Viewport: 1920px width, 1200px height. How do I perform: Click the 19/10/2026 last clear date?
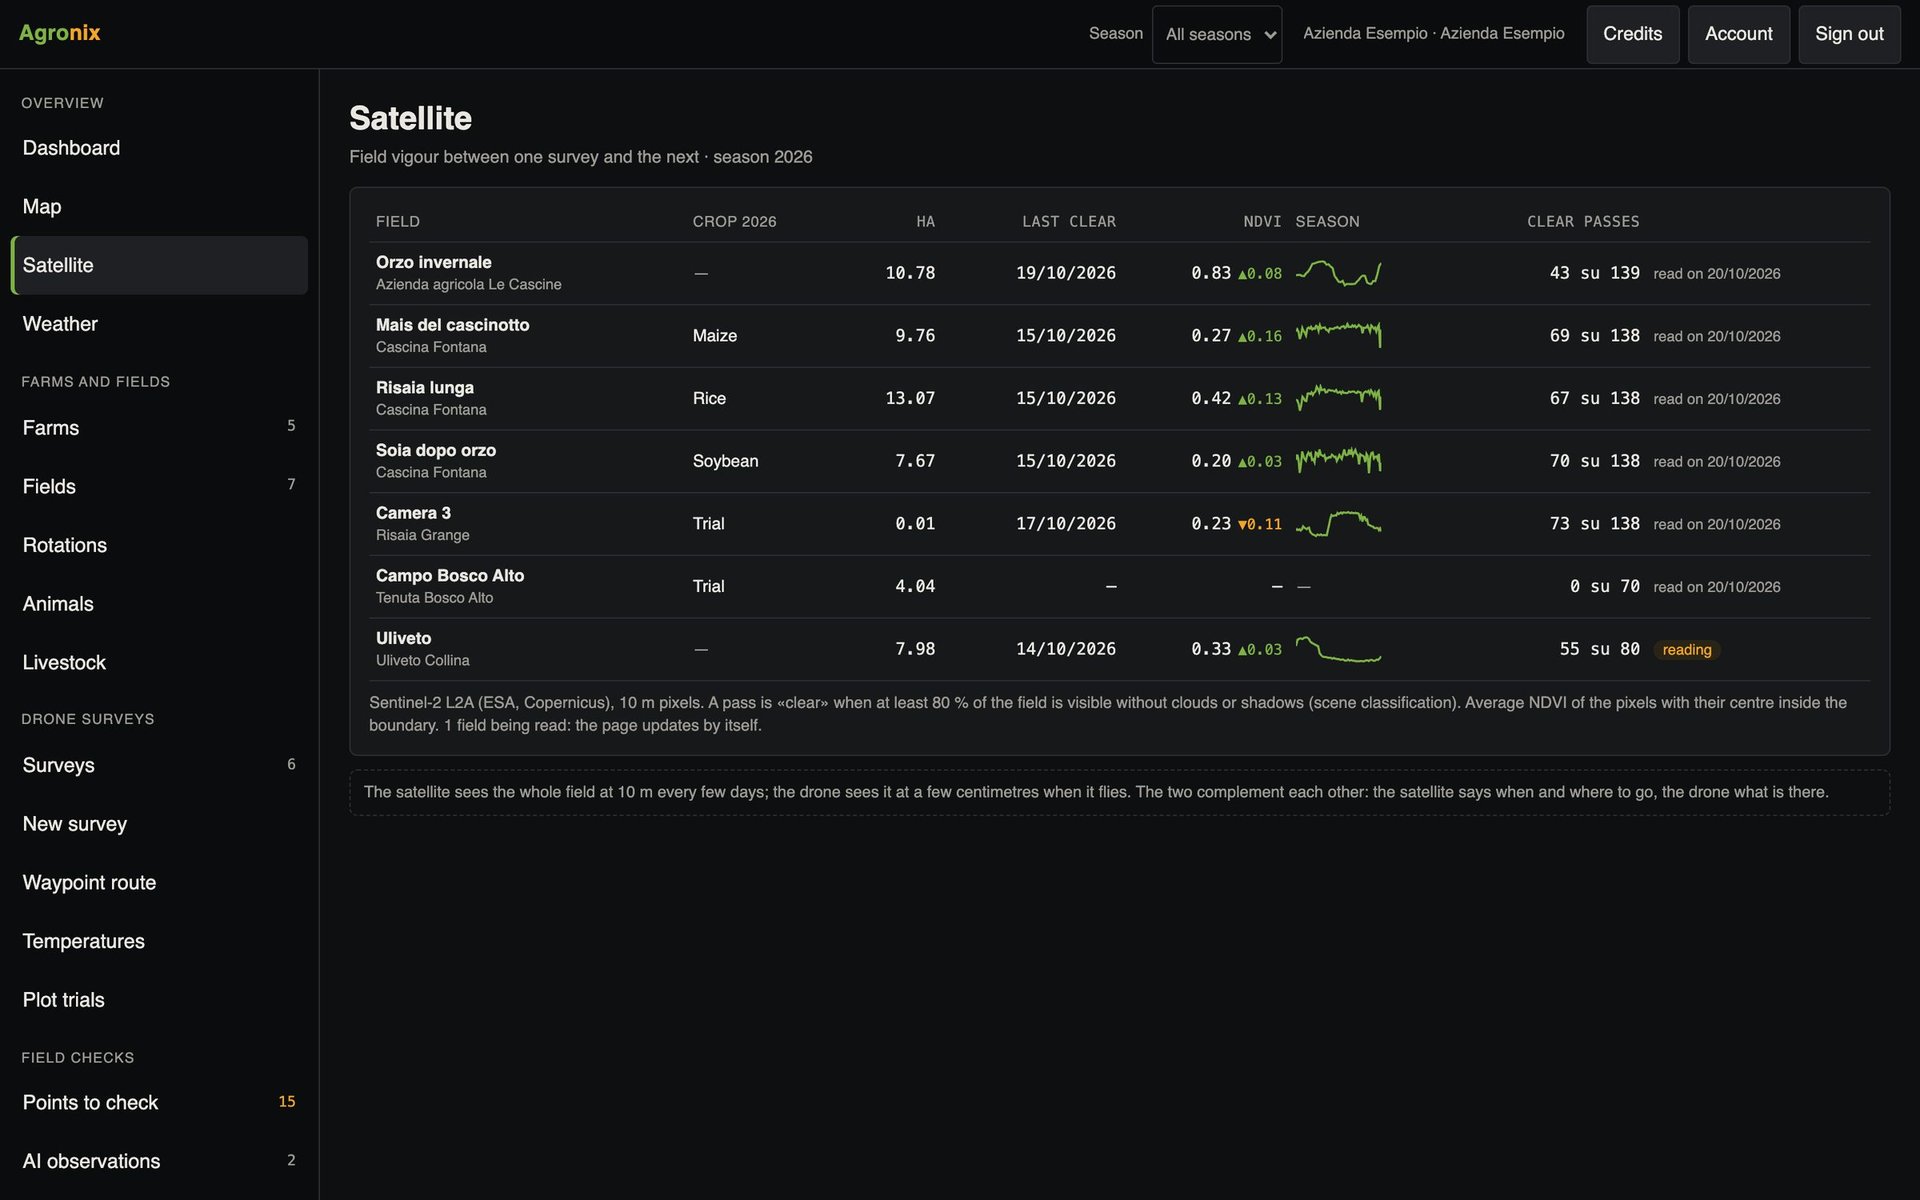pos(1066,273)
